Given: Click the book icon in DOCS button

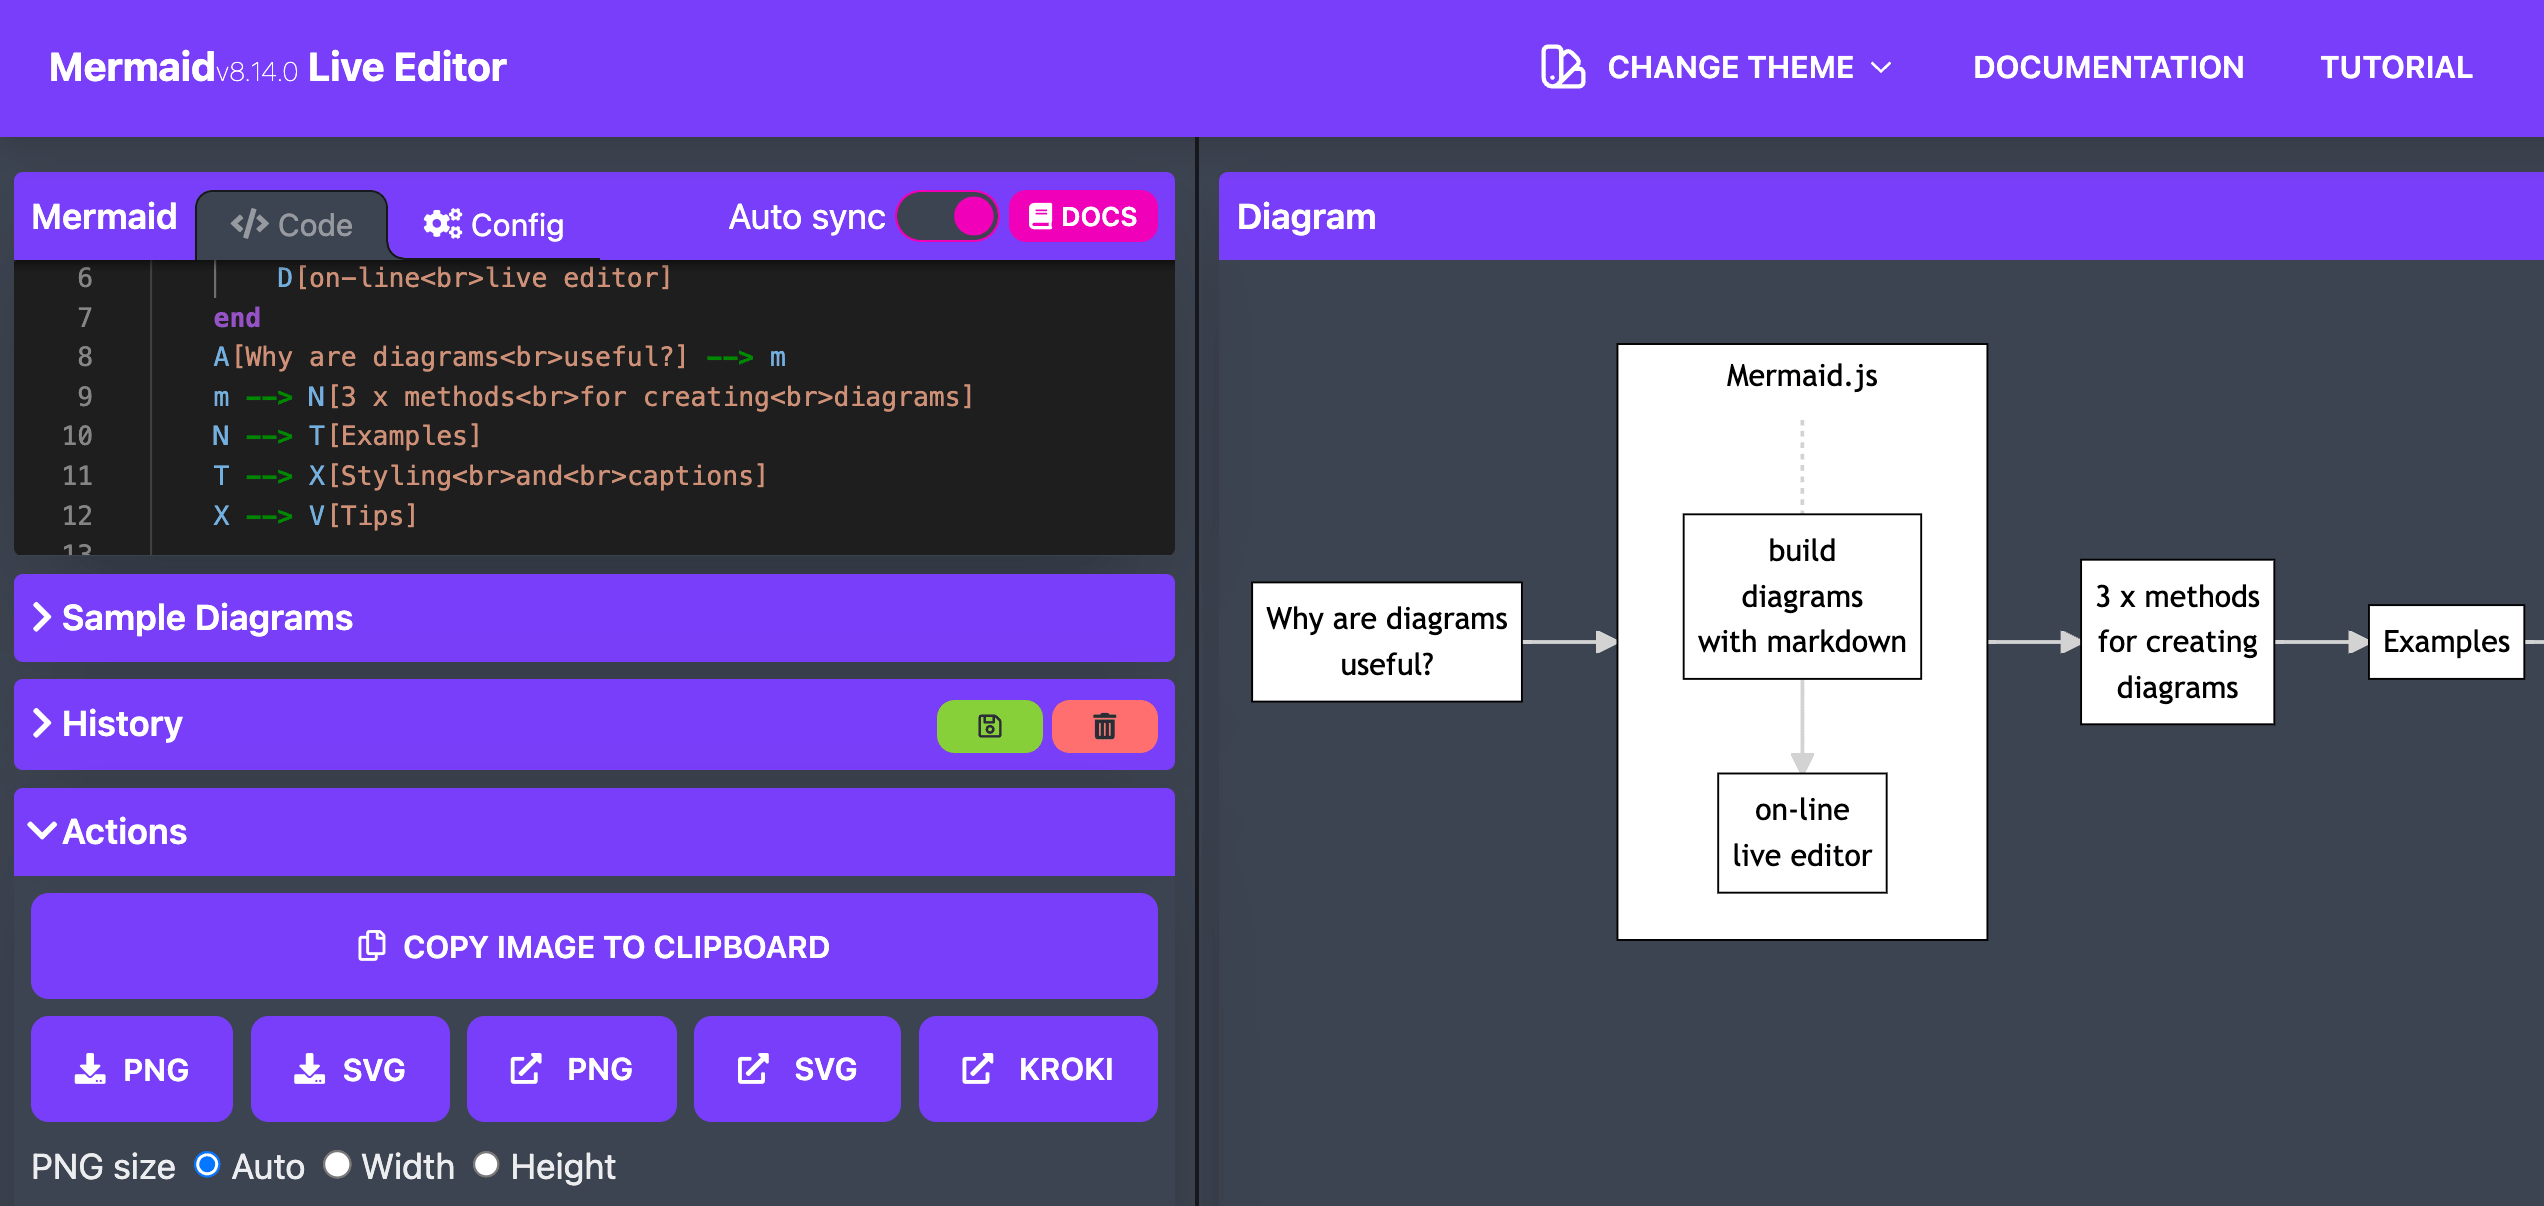Looking at the screenshot, I should tap(1040, 216).
